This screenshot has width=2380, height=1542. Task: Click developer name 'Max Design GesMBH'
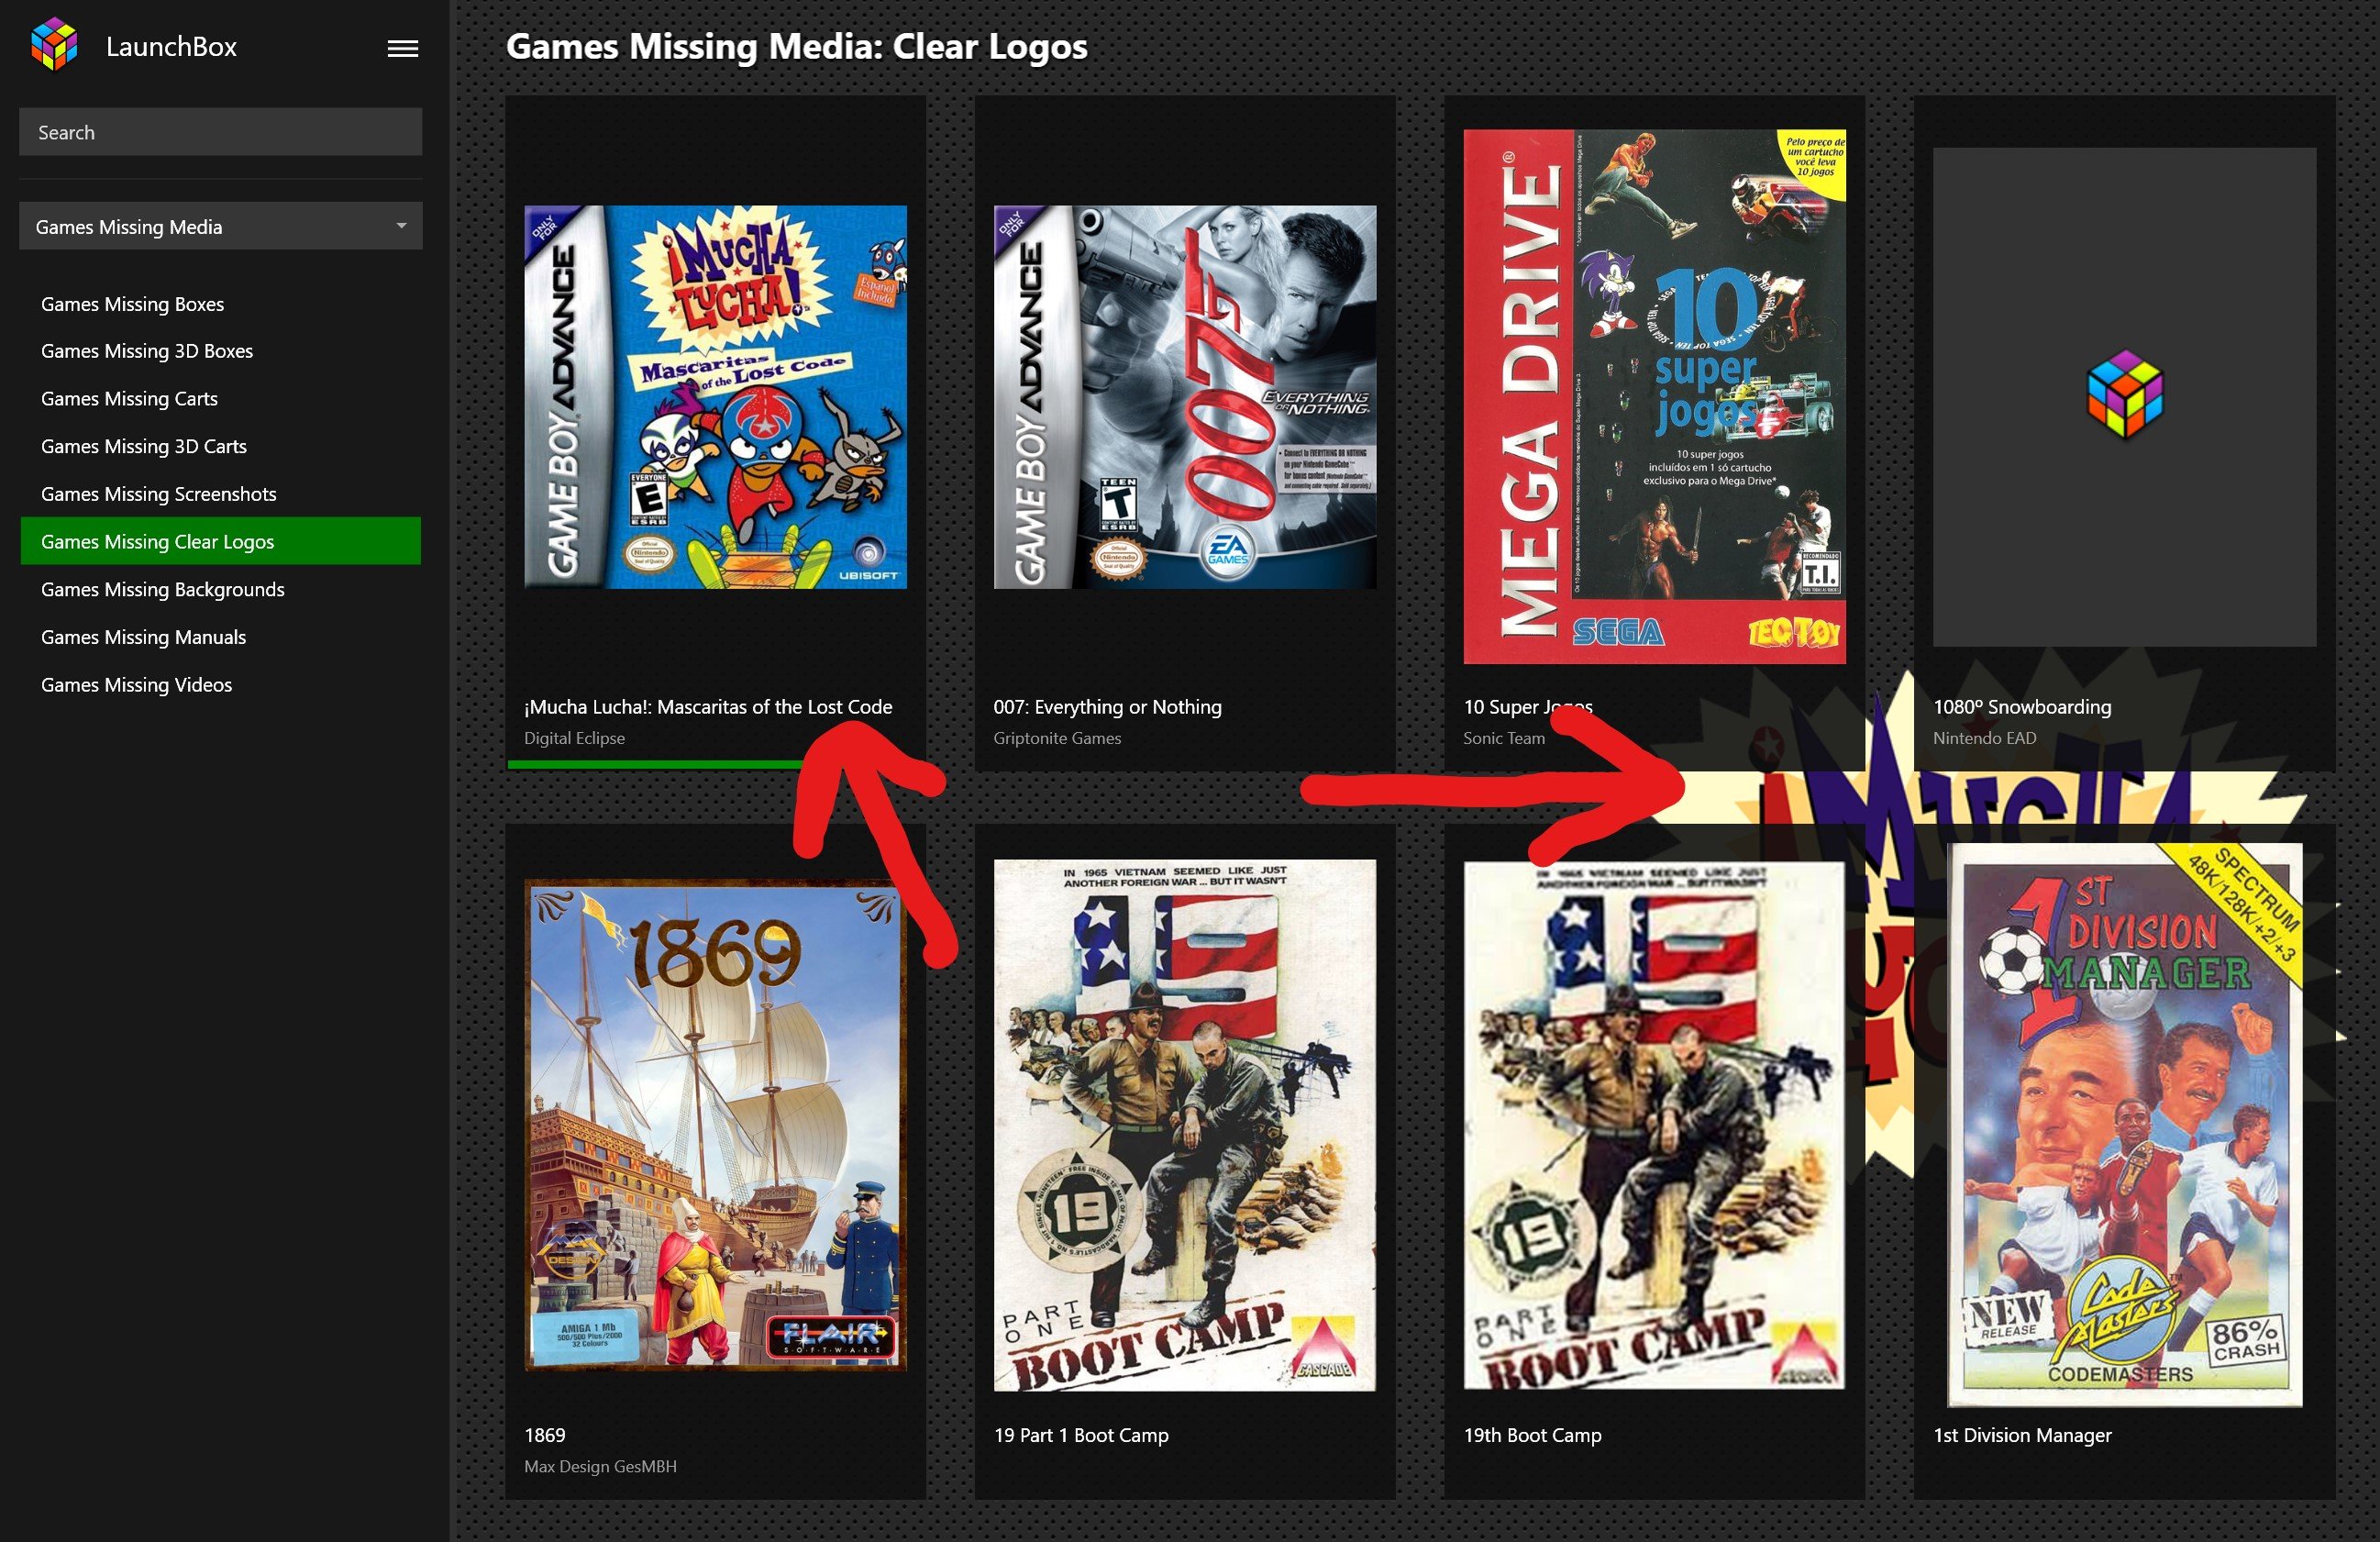tap(600, 1466)
